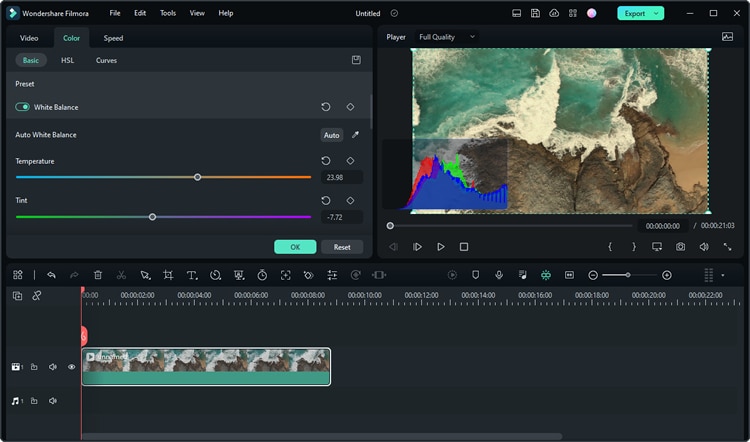Screen dimensions: 750x442
Task: Select the Crop tool in timeline toolbar
Action: (168, 275)
